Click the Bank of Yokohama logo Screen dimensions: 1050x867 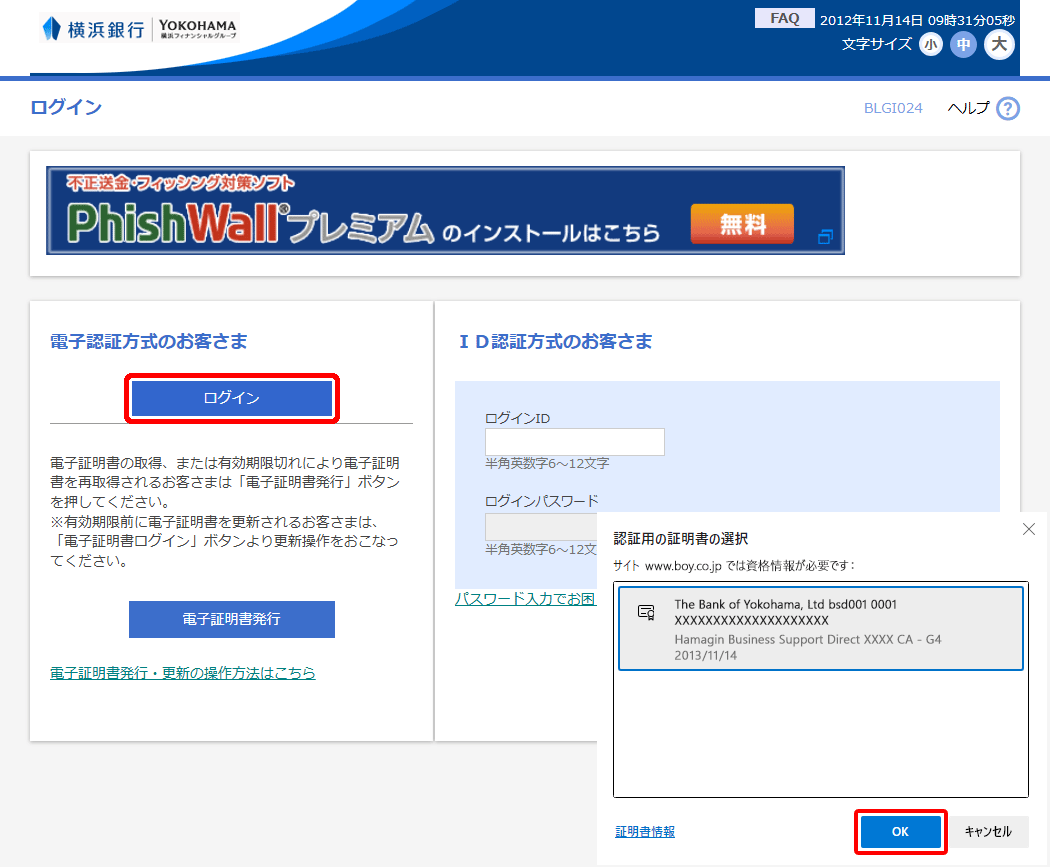140,29
